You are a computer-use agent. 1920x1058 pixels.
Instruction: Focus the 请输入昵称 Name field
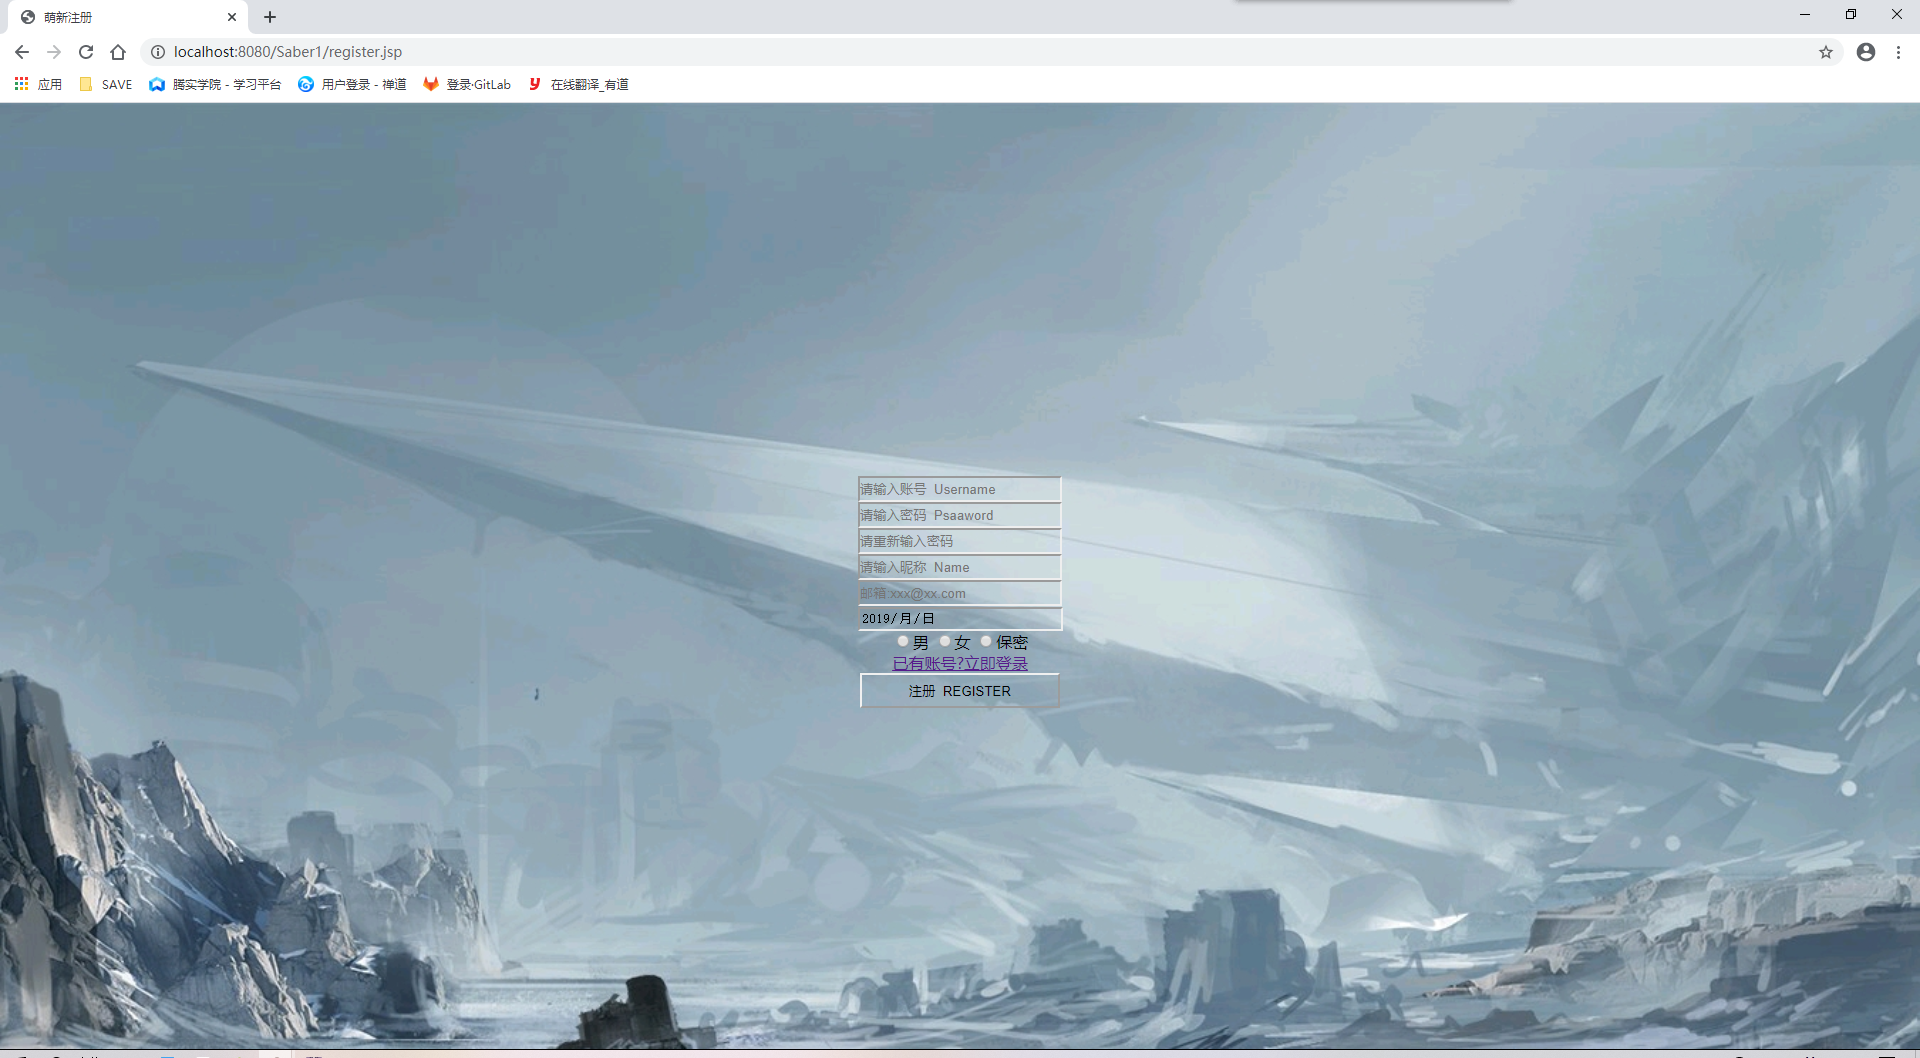click(x=959, y=567)
